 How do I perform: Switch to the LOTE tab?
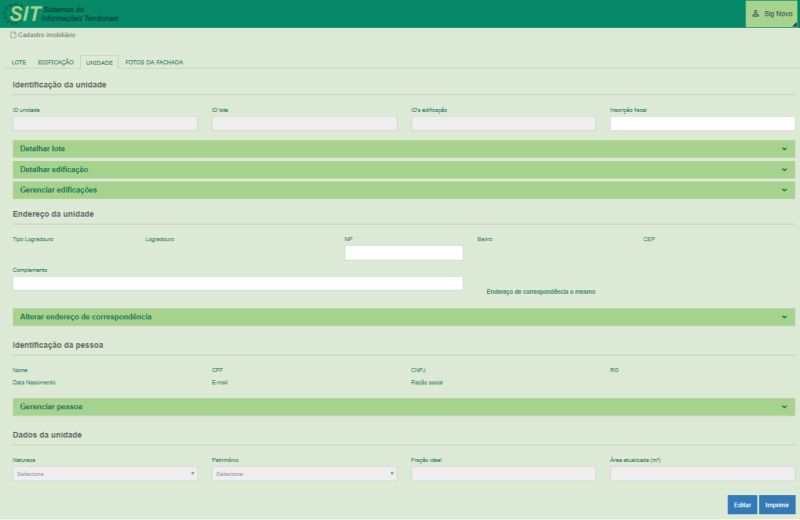point(19,62)
